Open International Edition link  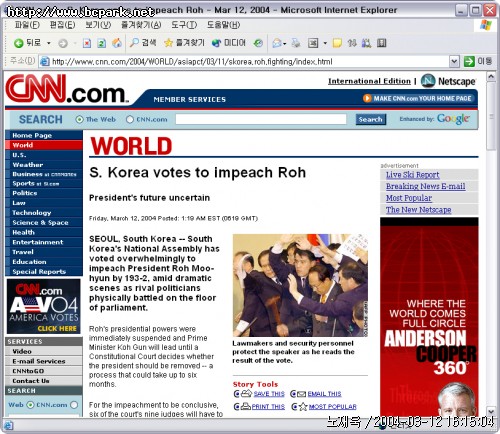click(369, 81)
